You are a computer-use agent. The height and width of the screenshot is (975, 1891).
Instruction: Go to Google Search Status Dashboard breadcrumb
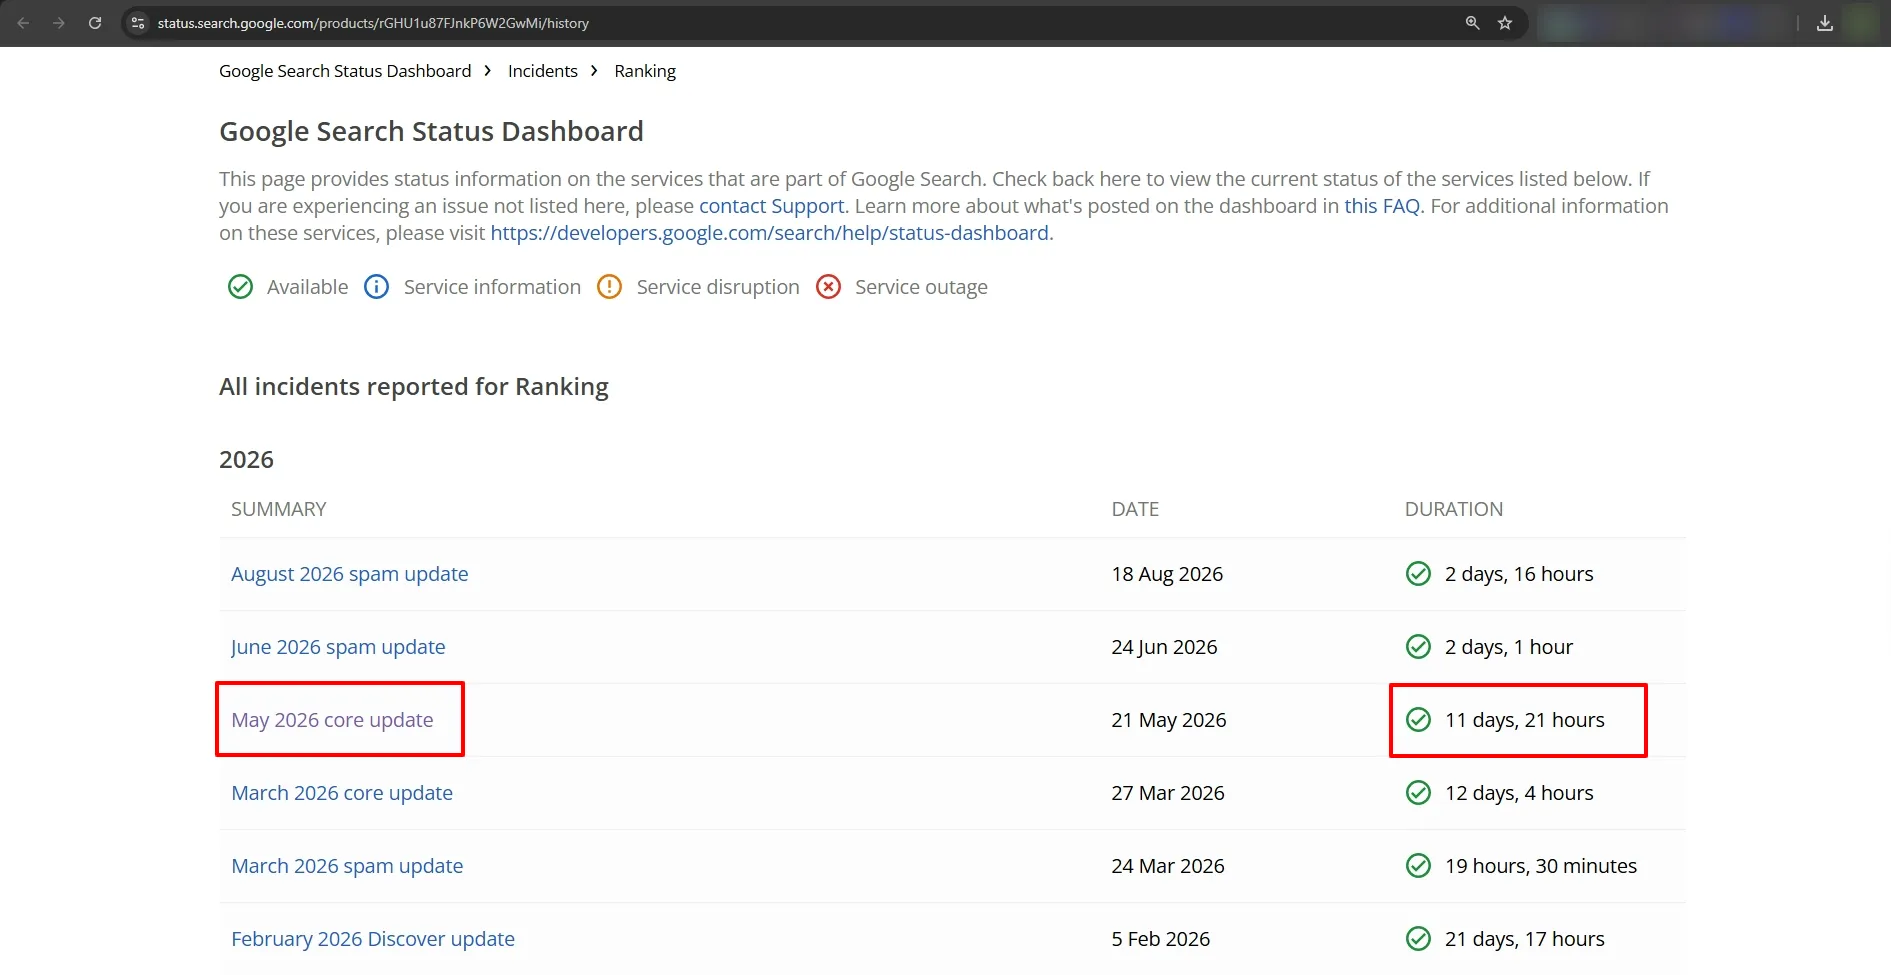pos(345,71)
